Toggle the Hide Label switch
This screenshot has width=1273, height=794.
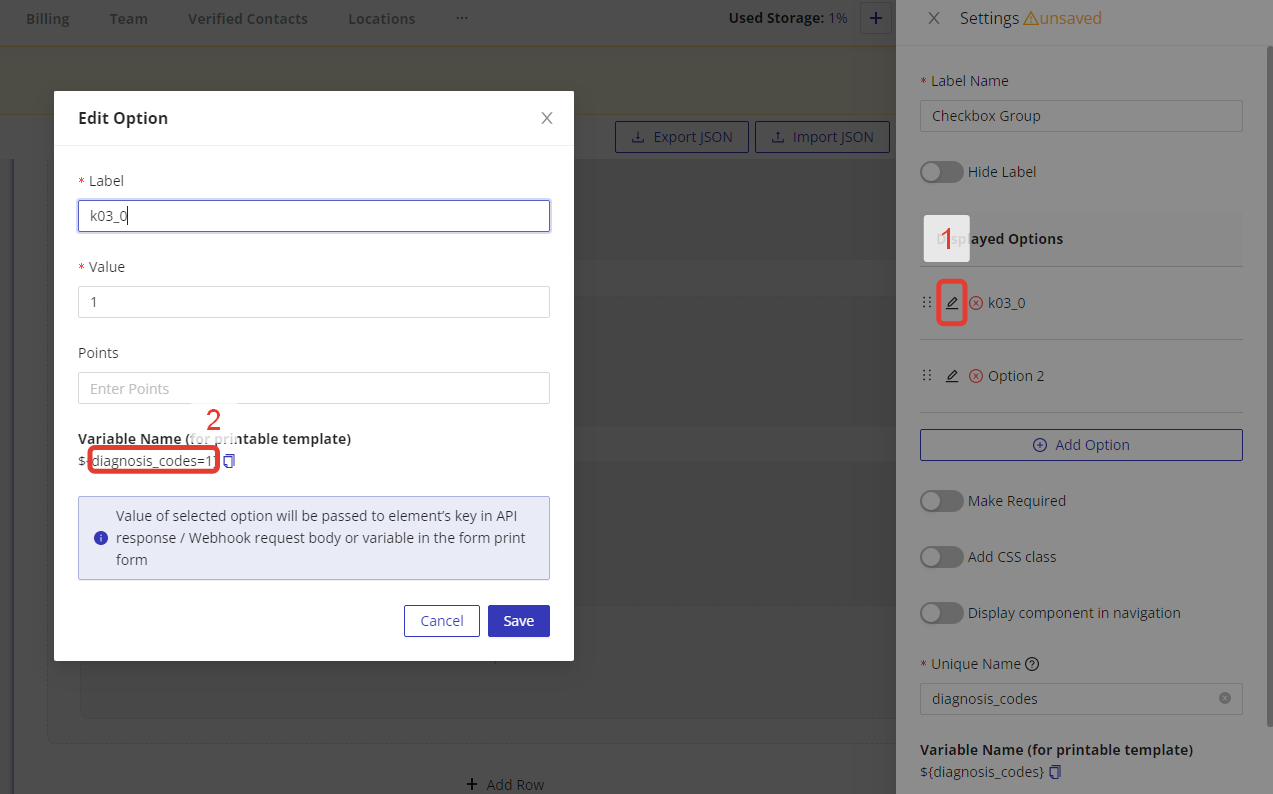click(941, 172)
